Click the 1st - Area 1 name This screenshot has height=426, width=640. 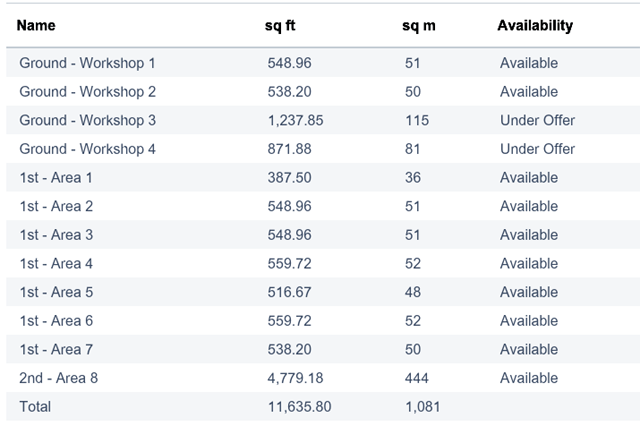[56, 178]
